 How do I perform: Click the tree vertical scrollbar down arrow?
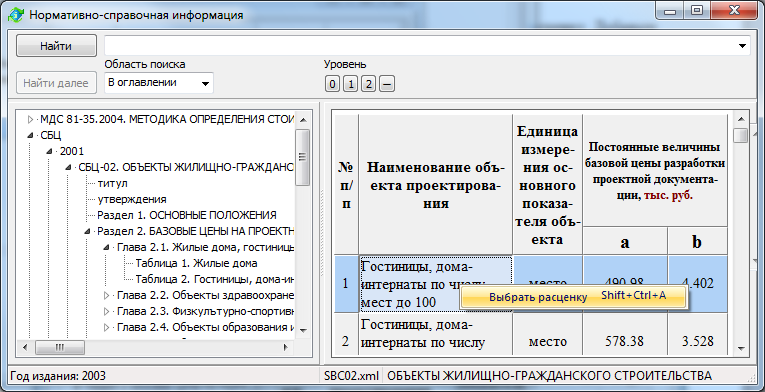click(303, 330)
